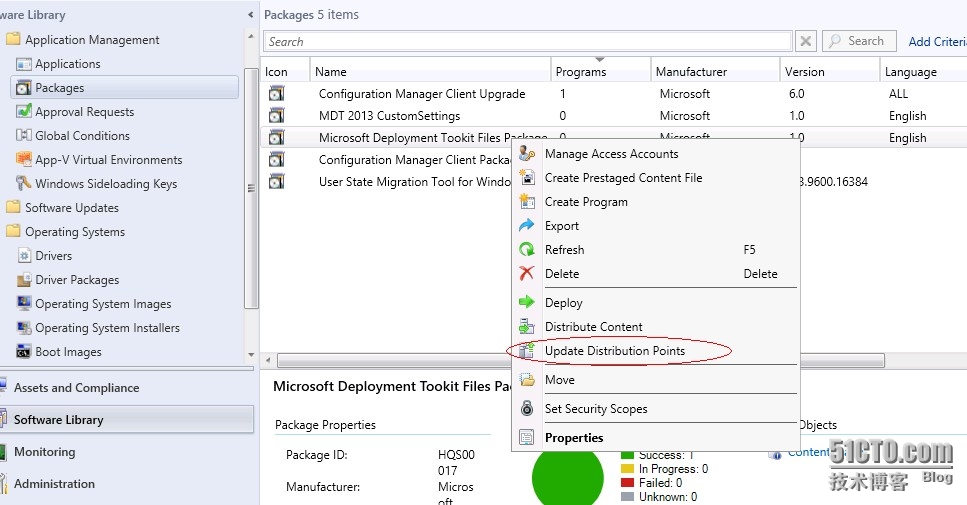Click the Operating Systems folder icon
Screen dimensions: 967x505
13,231
